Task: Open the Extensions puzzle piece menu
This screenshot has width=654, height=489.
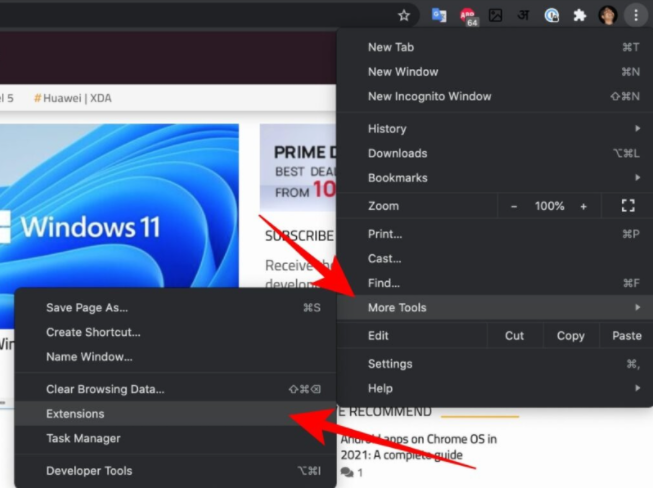Action: click(x=580, y=16)
